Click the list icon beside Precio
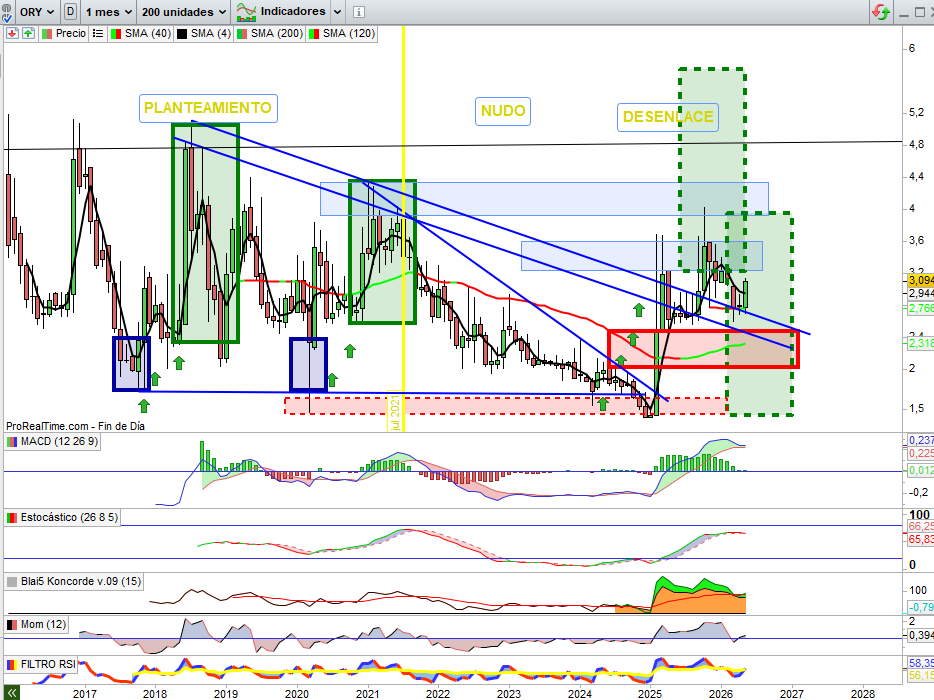Image resolution: width=934 pixels, height=700 pixels. [98, 33]
